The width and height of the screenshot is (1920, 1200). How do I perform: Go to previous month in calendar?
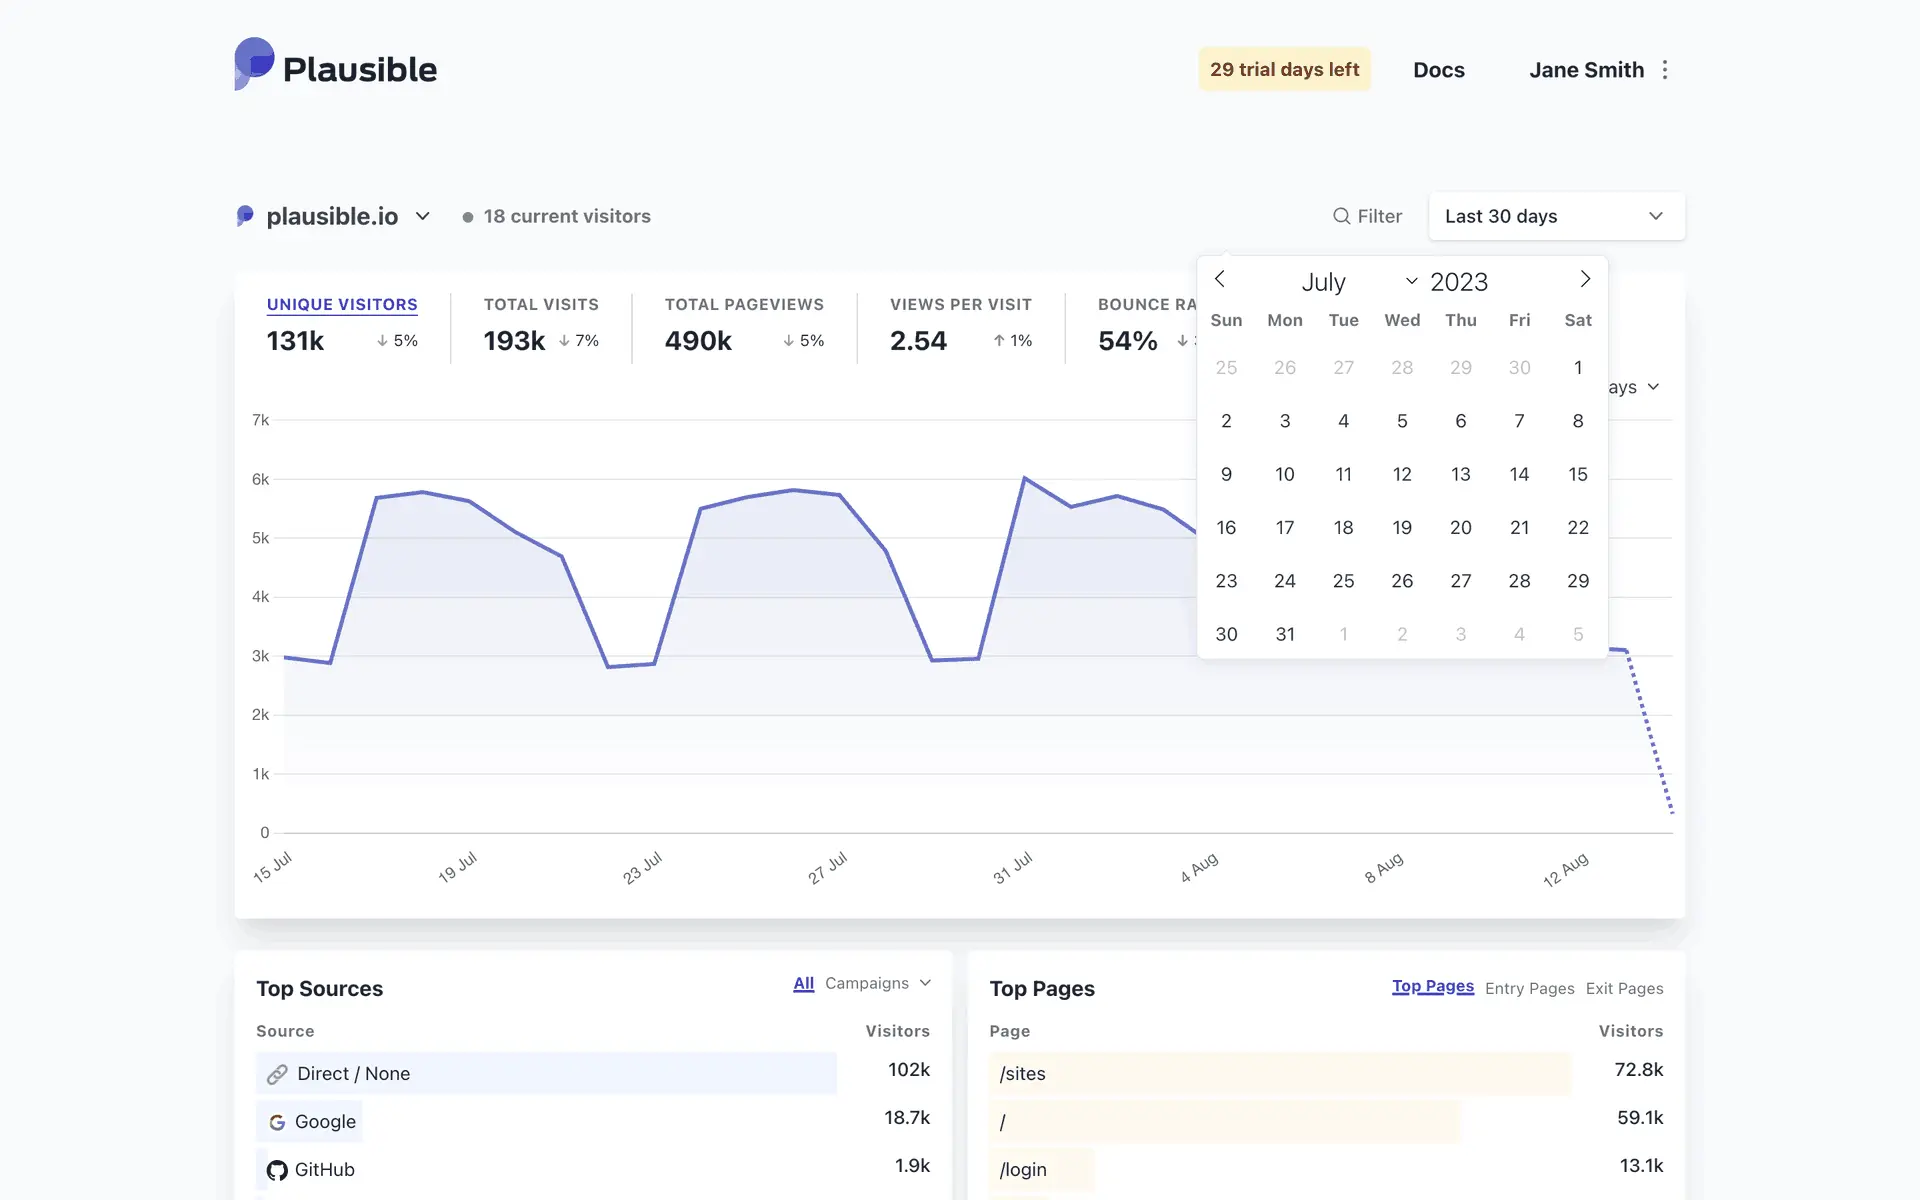[1220, 280]
